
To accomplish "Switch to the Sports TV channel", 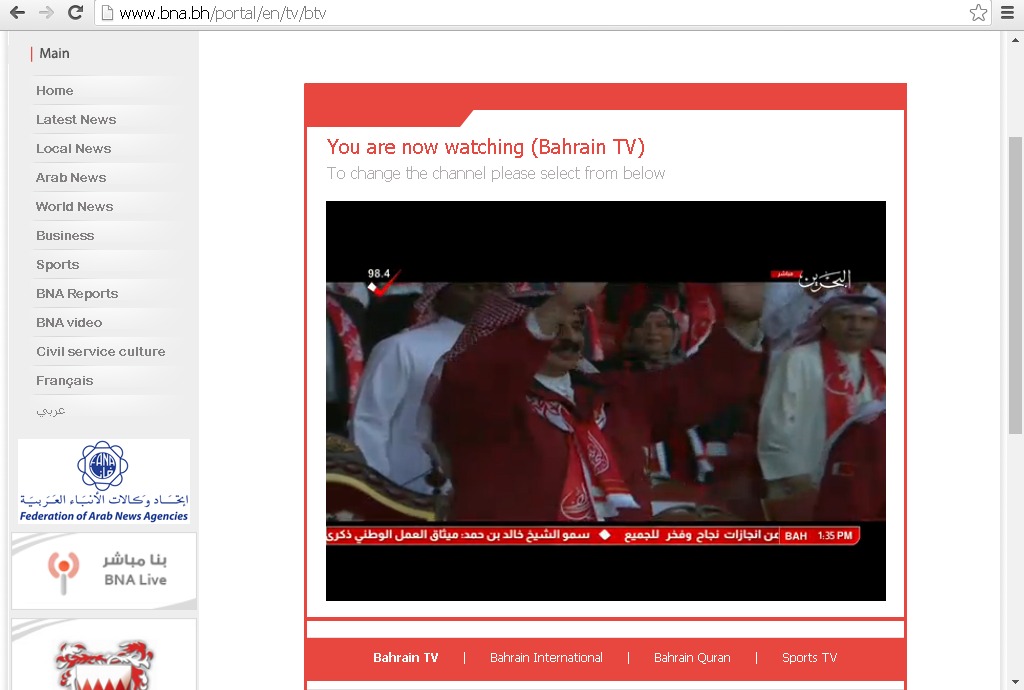I will pyautogui.click(x=809, y=658).
